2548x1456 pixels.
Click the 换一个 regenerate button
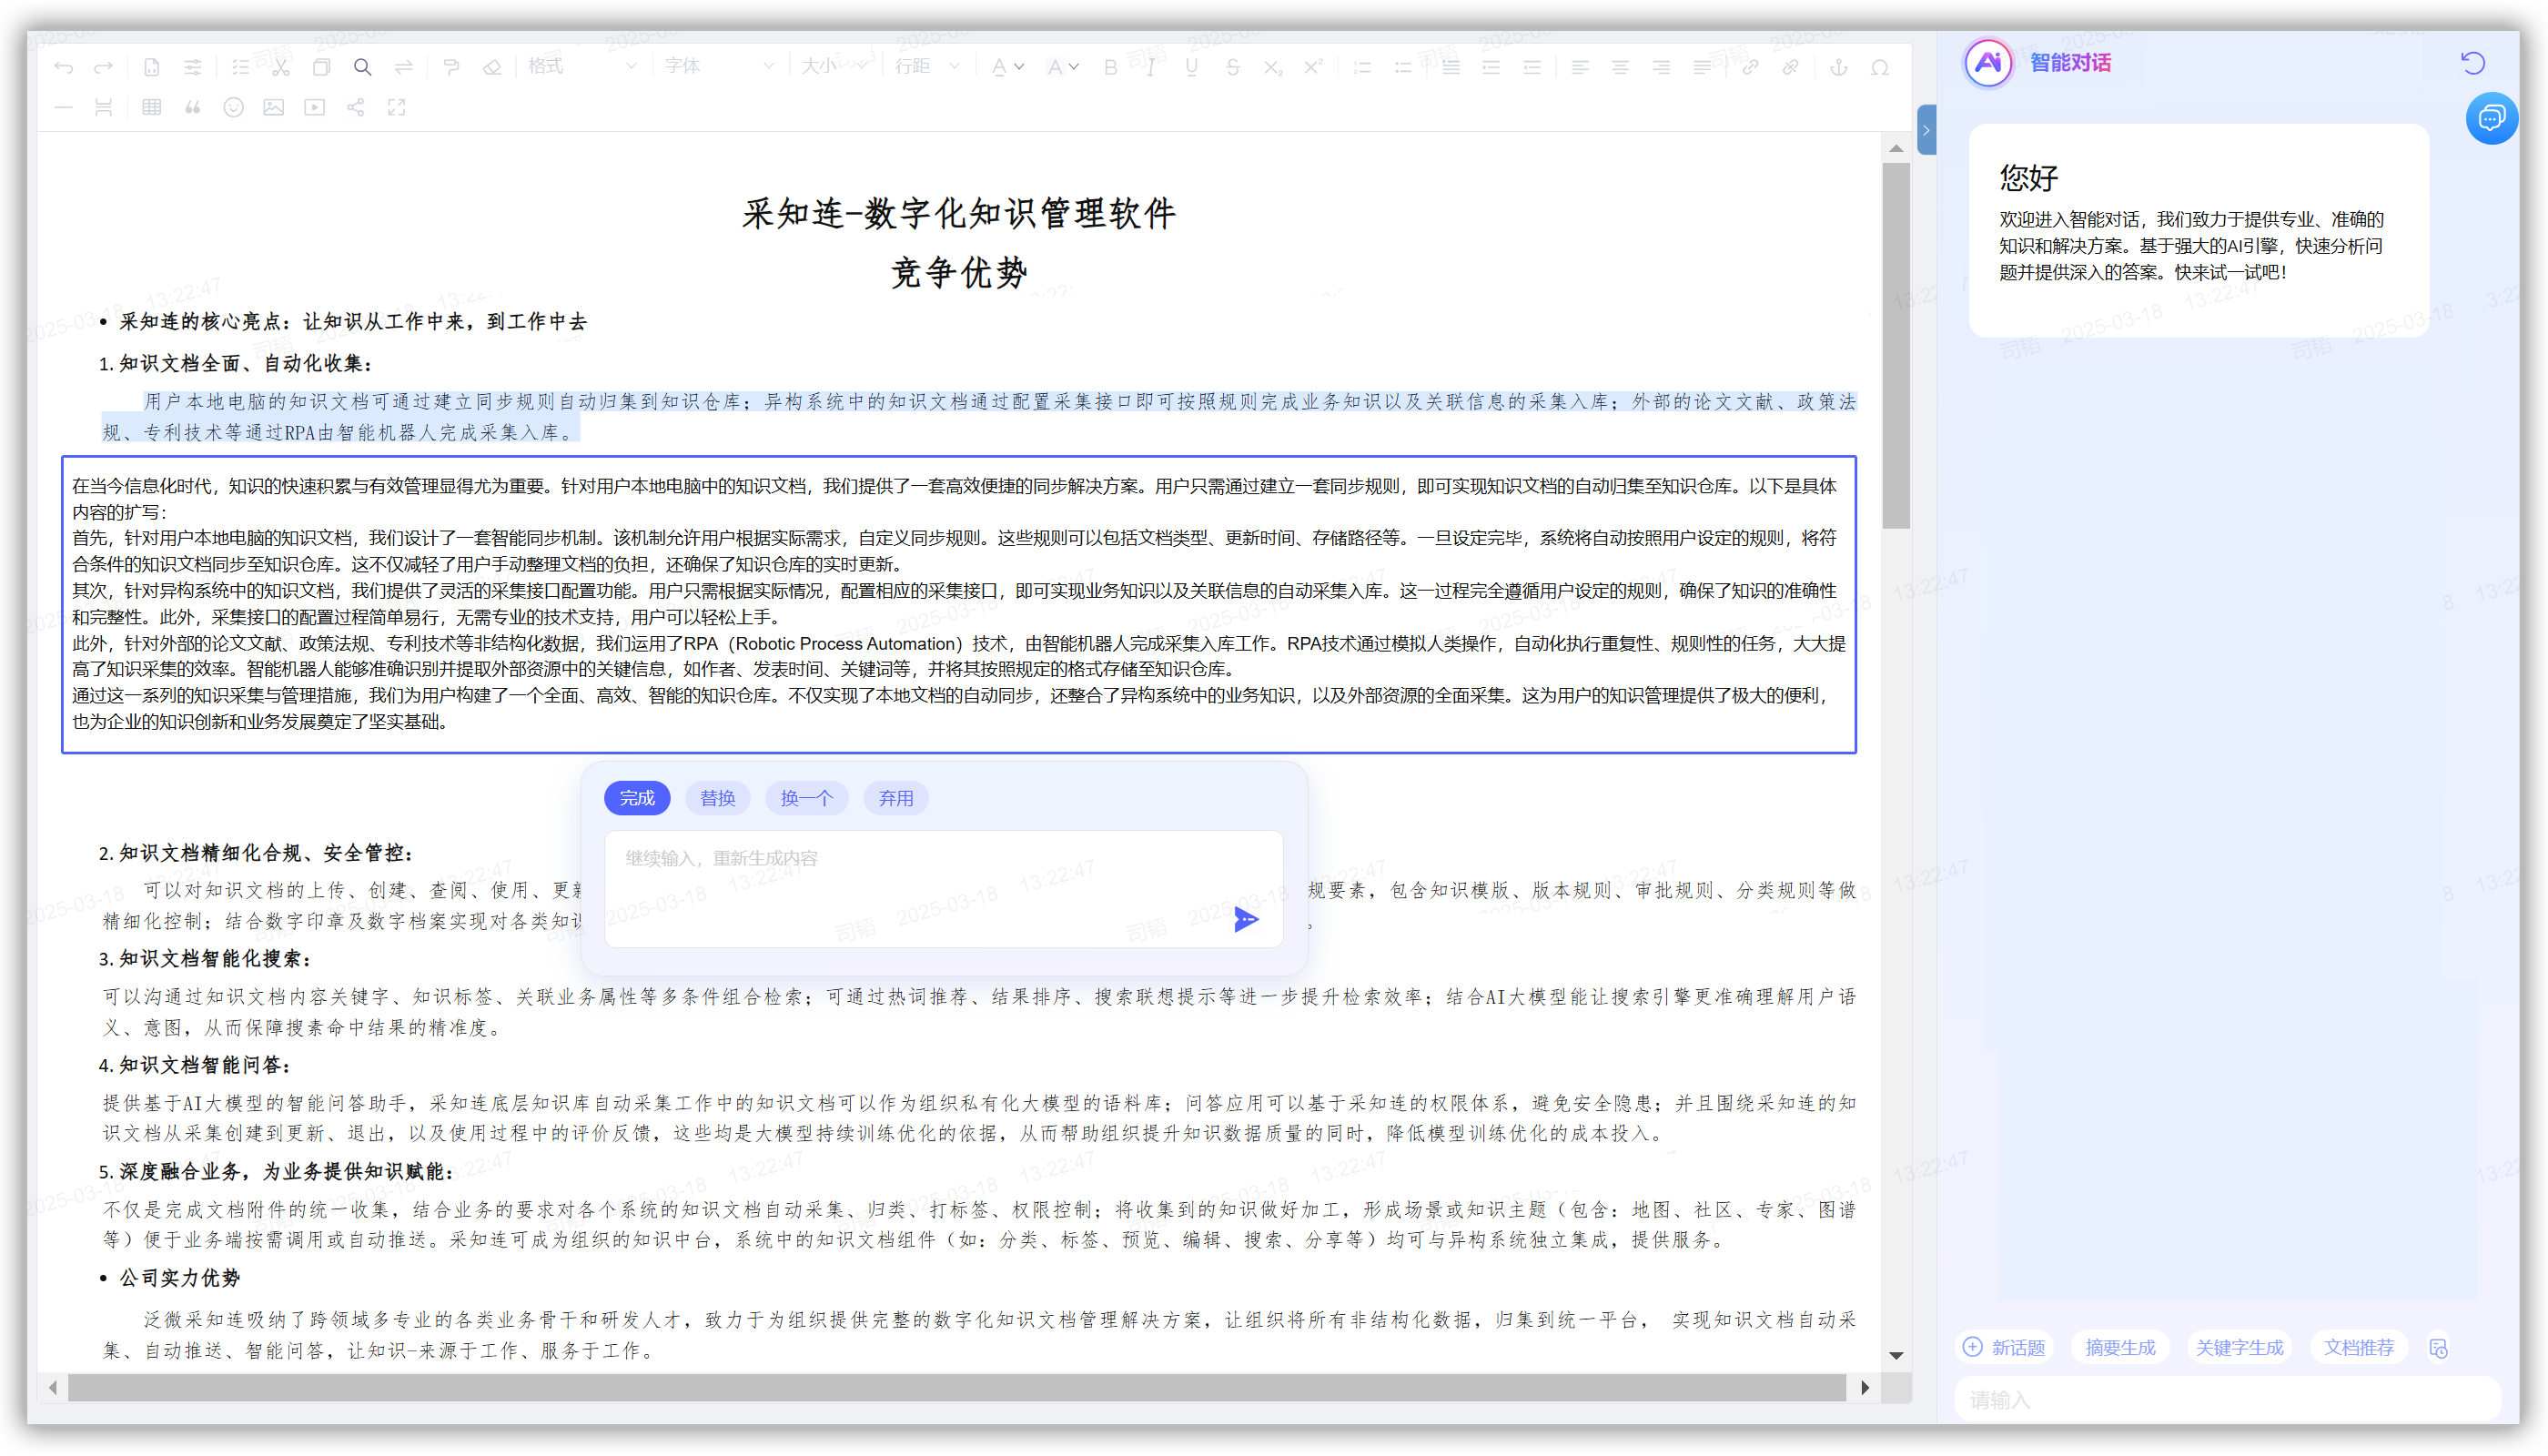point(806,798)
